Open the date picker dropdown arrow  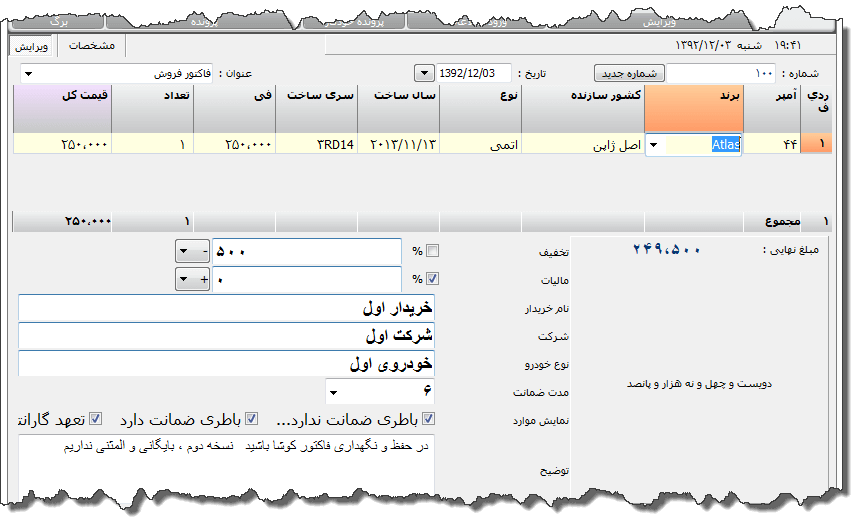pyautogui.click(x=423, y=74)
